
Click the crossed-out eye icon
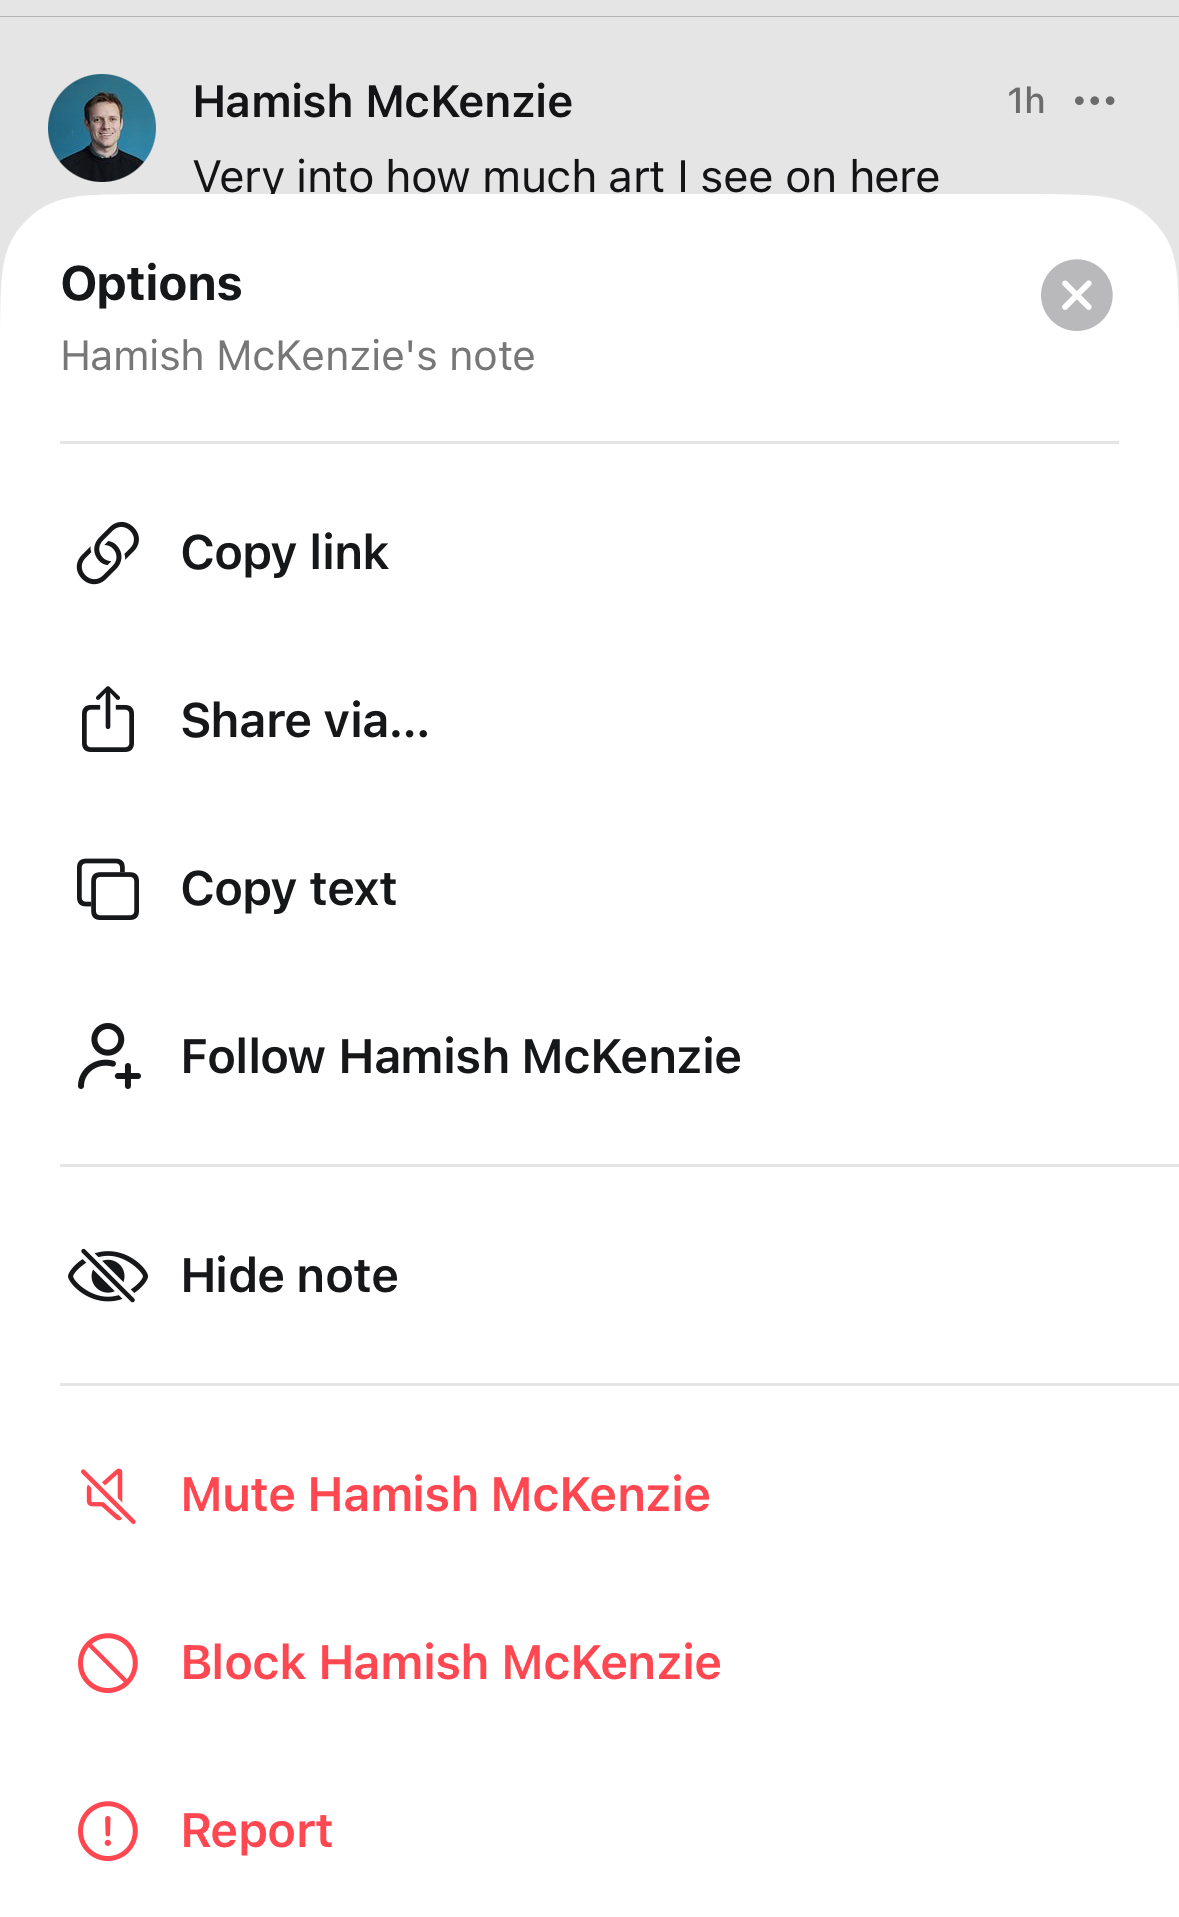click(108, 1275)
